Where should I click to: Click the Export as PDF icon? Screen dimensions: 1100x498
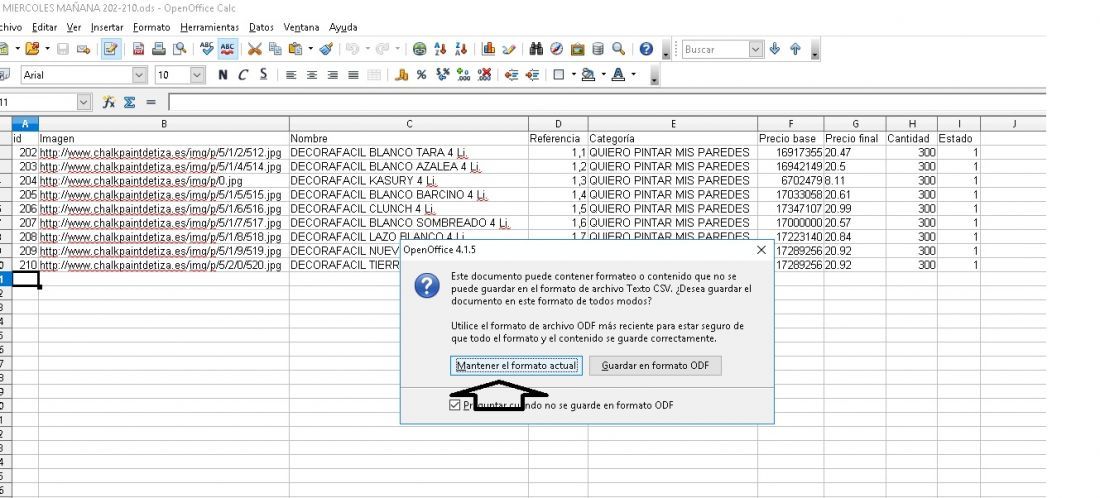pyautogui.click(x=139, y=49)
